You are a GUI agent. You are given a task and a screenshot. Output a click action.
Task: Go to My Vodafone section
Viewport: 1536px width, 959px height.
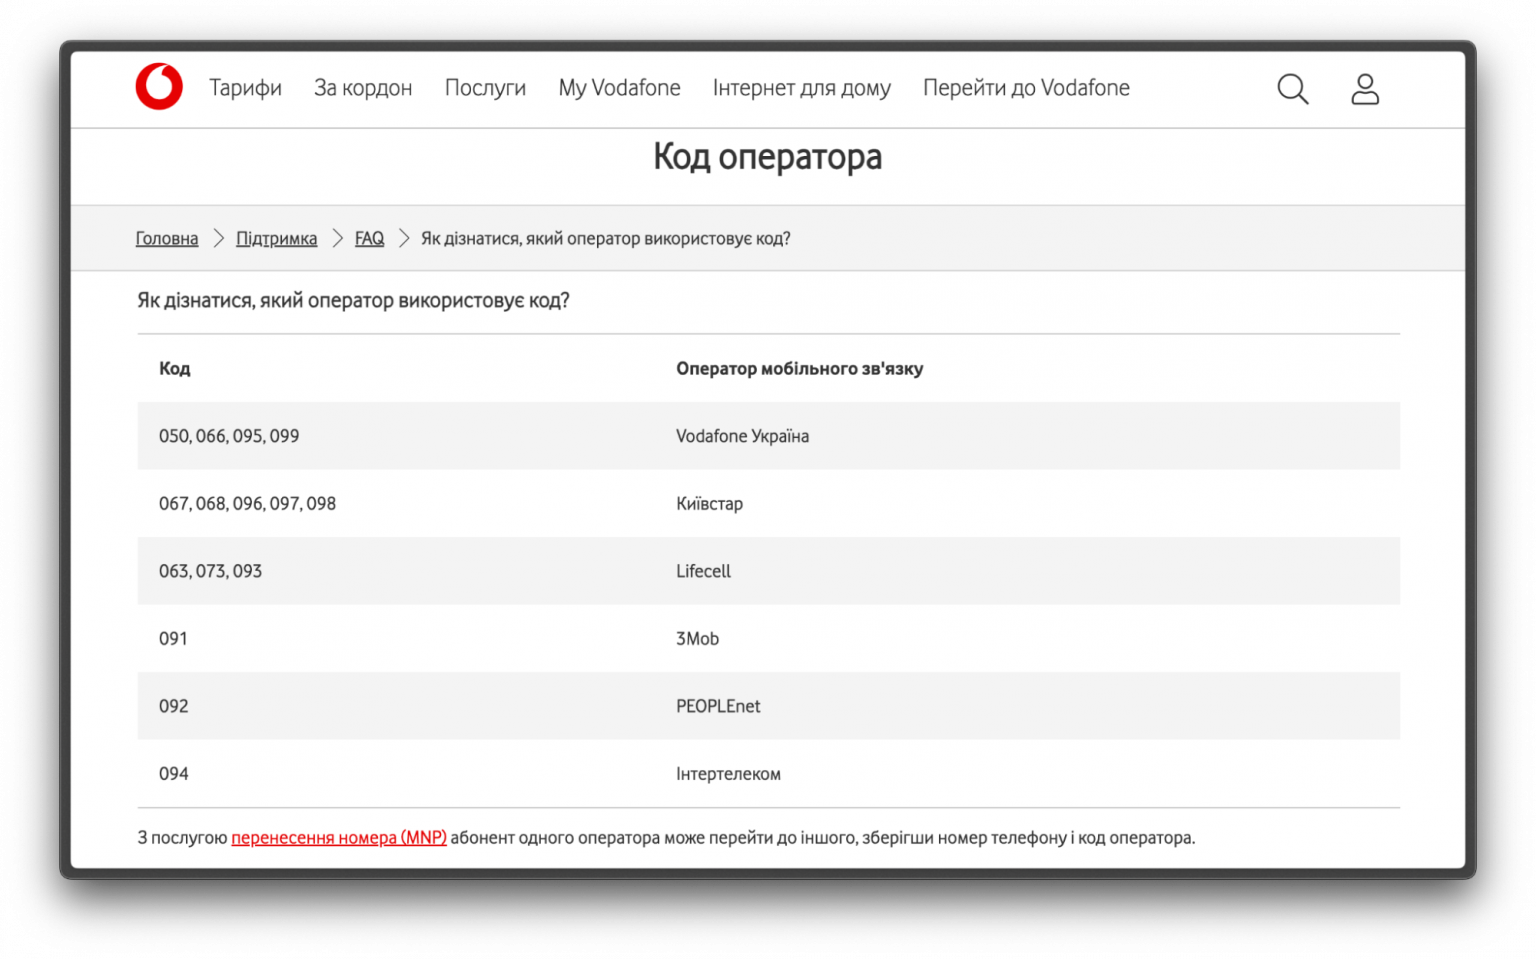point(619,88)
